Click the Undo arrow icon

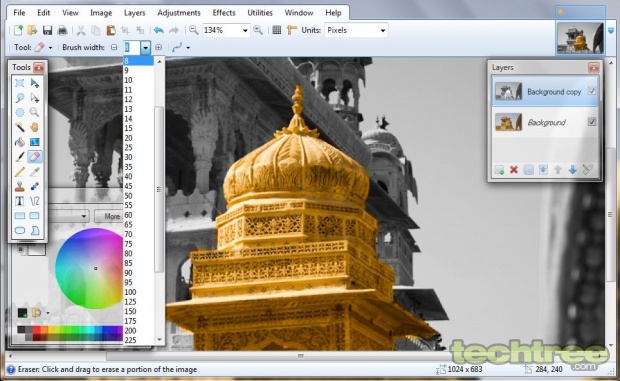pos(159,30)
